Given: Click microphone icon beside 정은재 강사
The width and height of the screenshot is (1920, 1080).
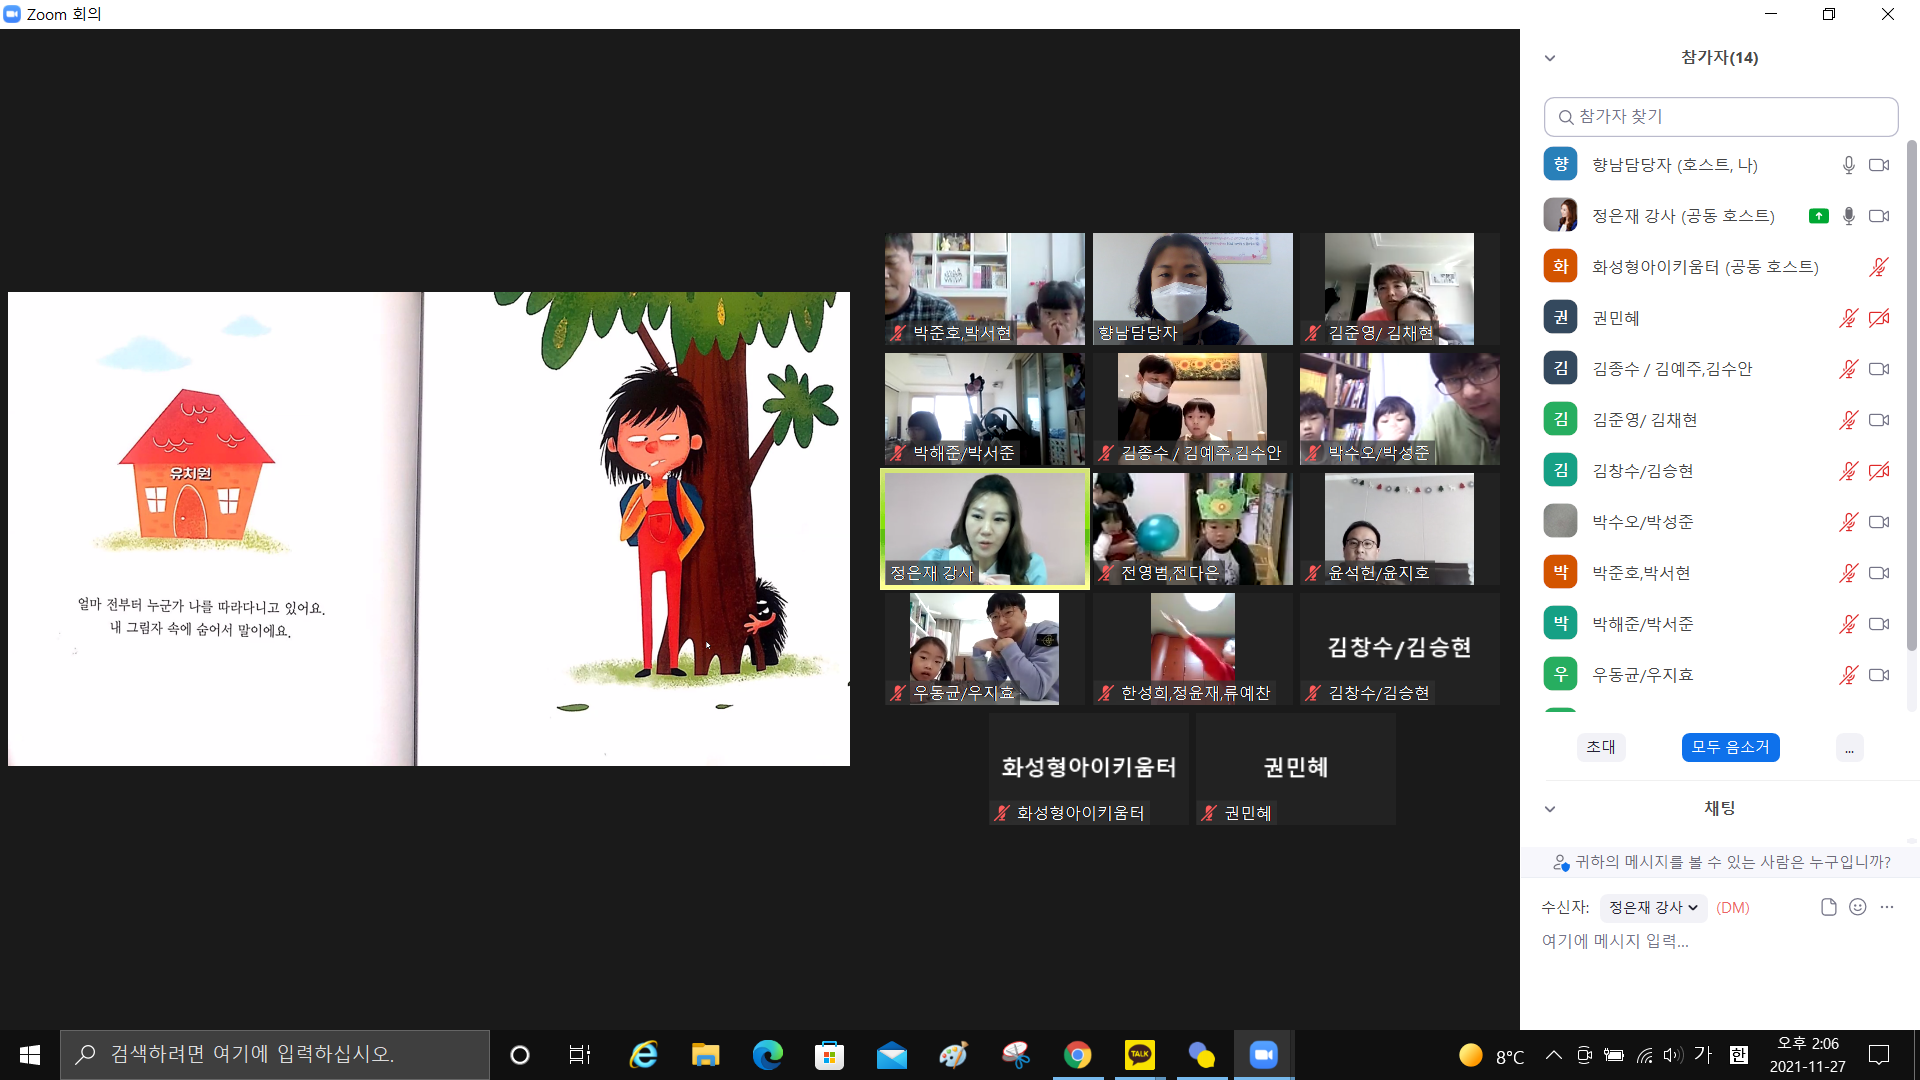Looking at the screenshot, I should pos(1849,216).
